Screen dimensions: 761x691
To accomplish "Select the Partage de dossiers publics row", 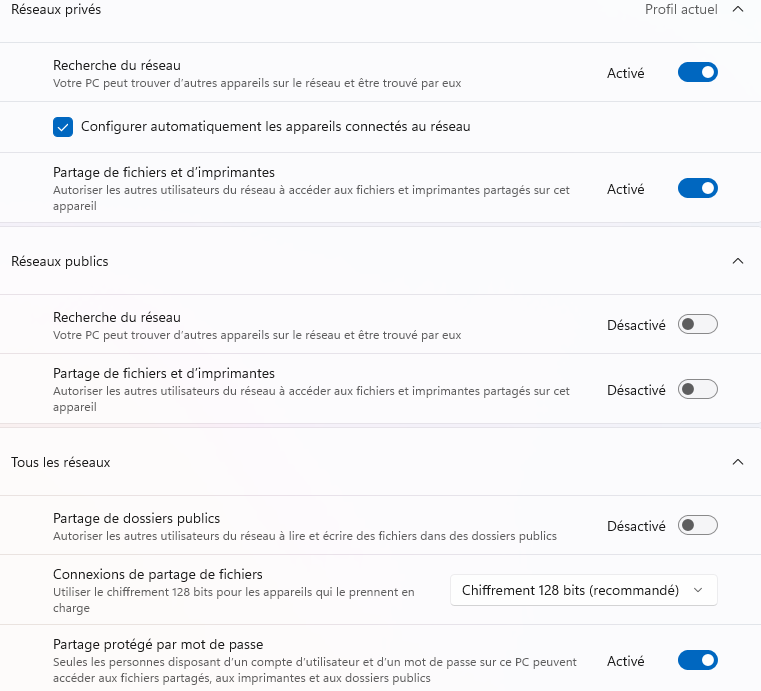I will click(x=380, y=526).
